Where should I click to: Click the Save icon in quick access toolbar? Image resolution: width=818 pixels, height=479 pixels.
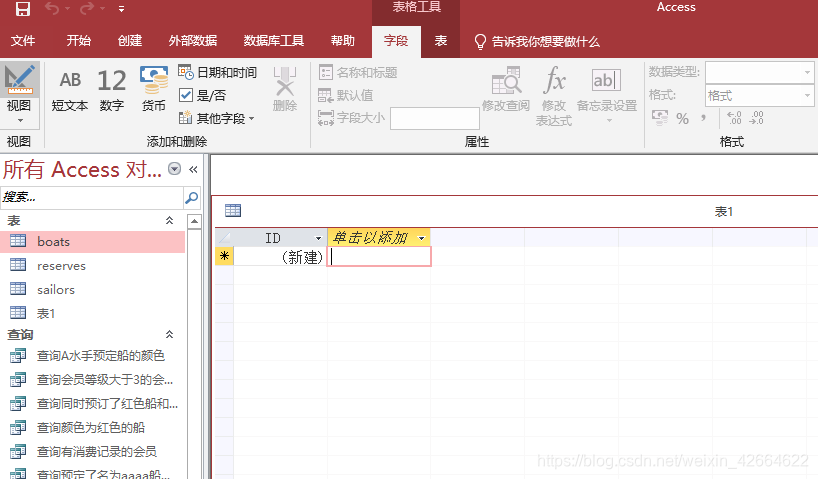tap(22, 8)
